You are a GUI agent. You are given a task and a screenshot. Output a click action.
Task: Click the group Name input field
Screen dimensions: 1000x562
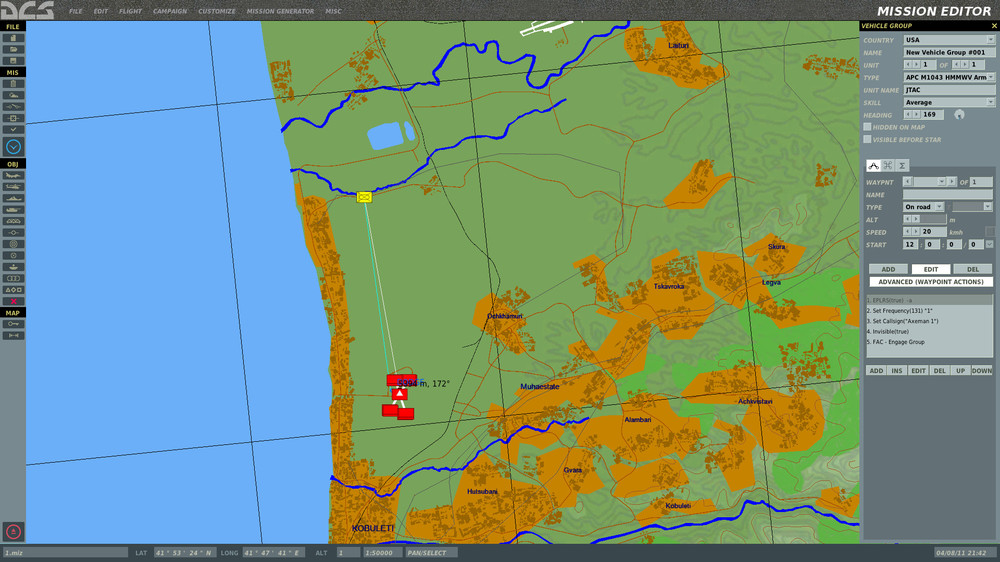click(949, 52)
